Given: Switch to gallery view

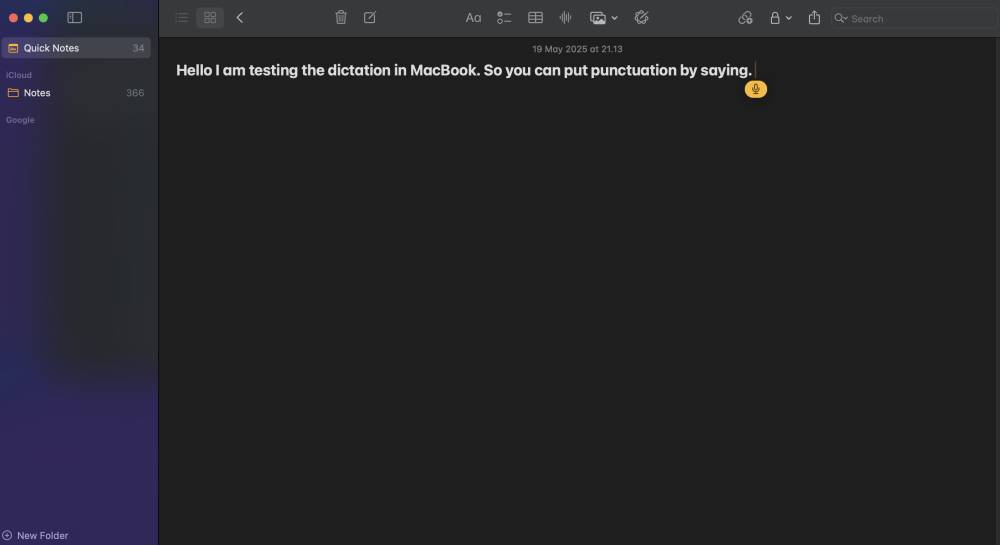Looking at the screenshot, I should coord(210,18).
